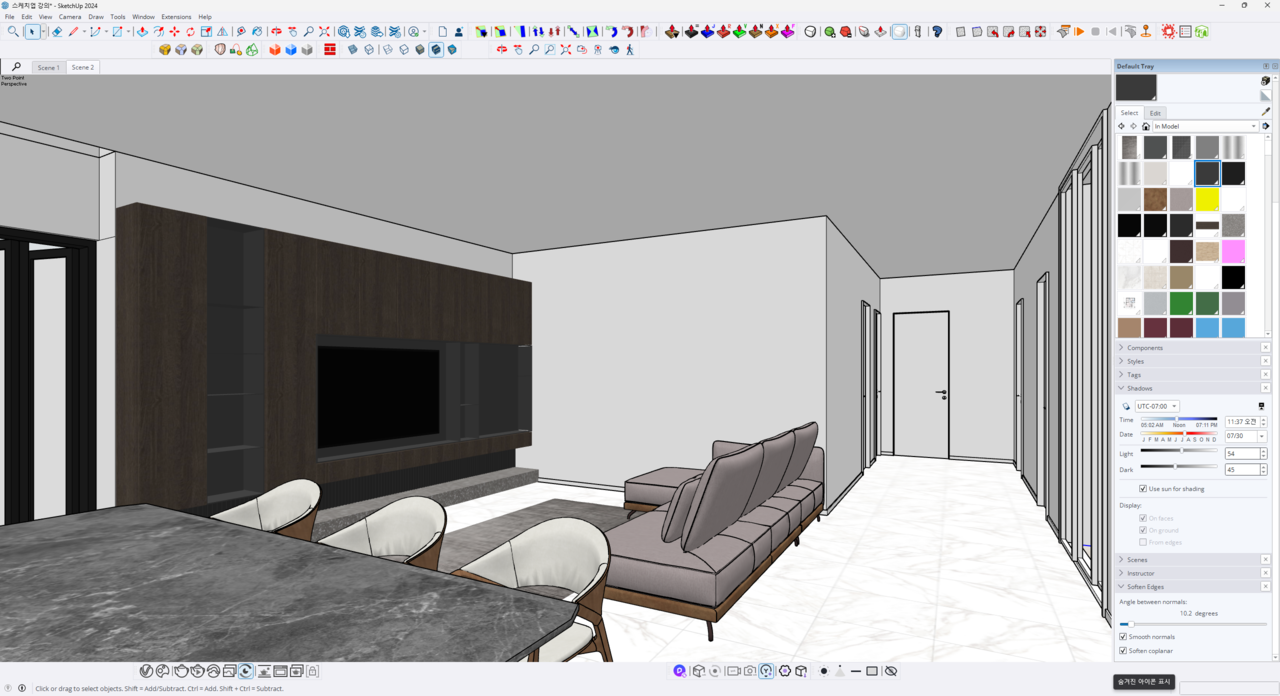The height and width of the screenshot is (696, 1280).
Task: Click the blue question mark help icon
Action: 937,32
